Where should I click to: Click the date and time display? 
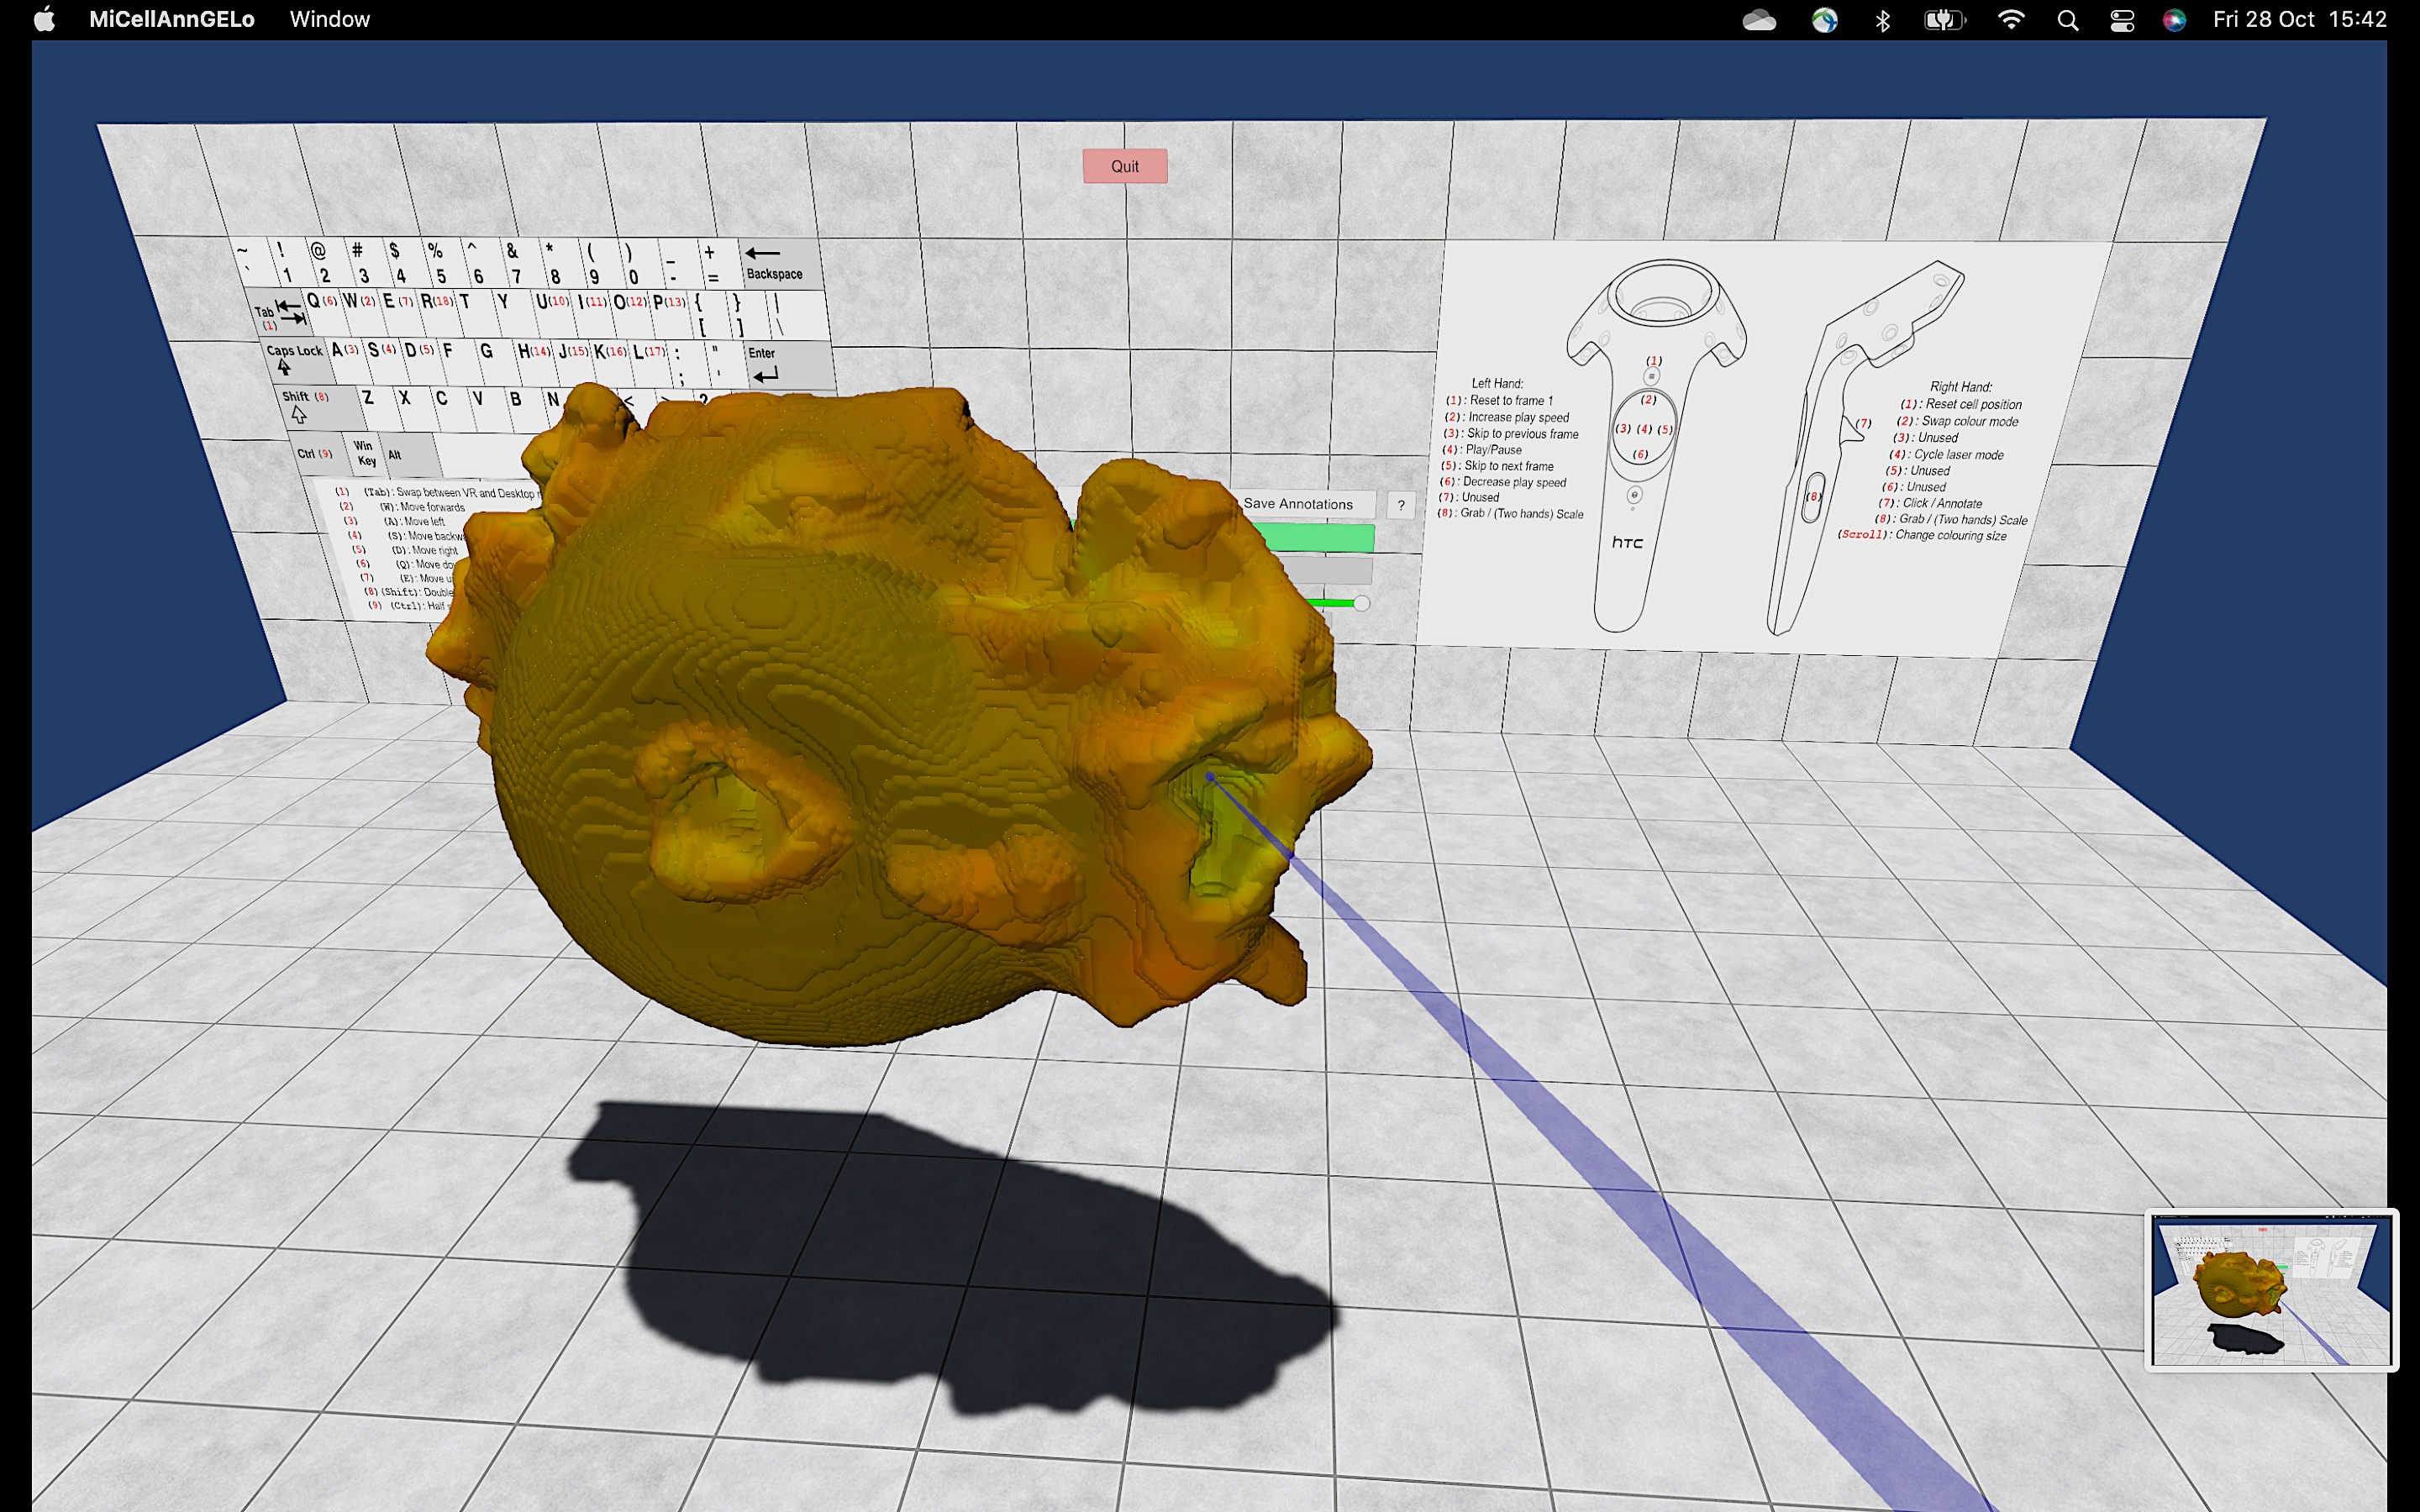pos(2299,20)
